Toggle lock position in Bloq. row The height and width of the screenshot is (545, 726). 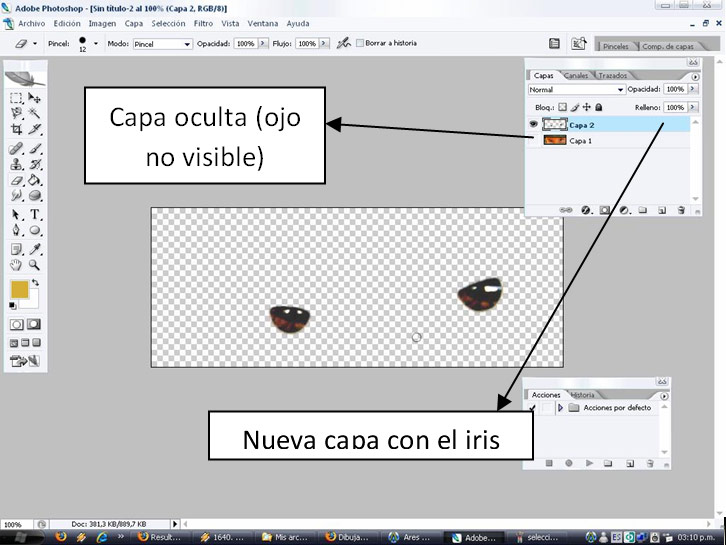coord(587,107)
